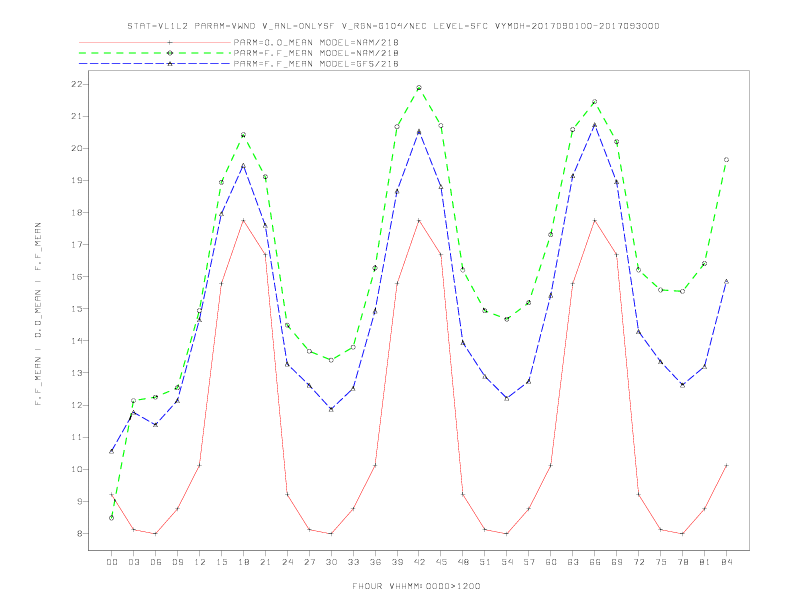
Task: Click the red observed peak marker at hour 18
Action: [243, 220]
